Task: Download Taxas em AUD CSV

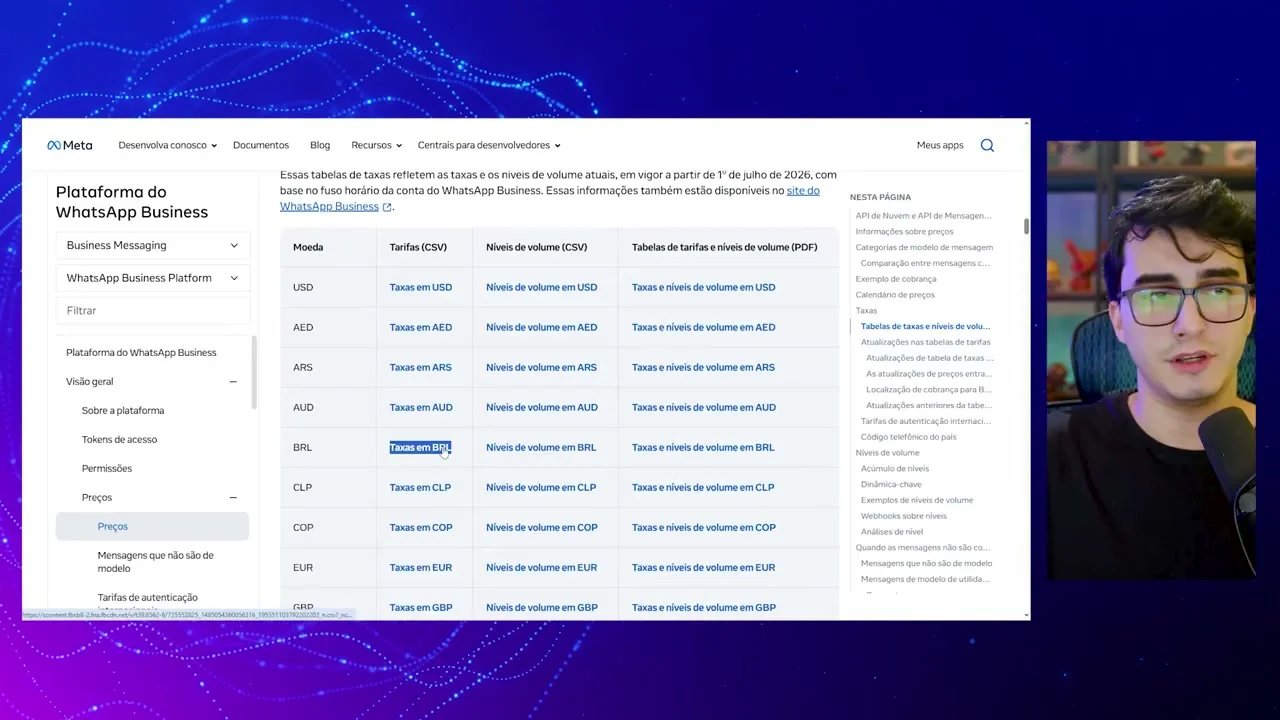Action: coord(421,407)
